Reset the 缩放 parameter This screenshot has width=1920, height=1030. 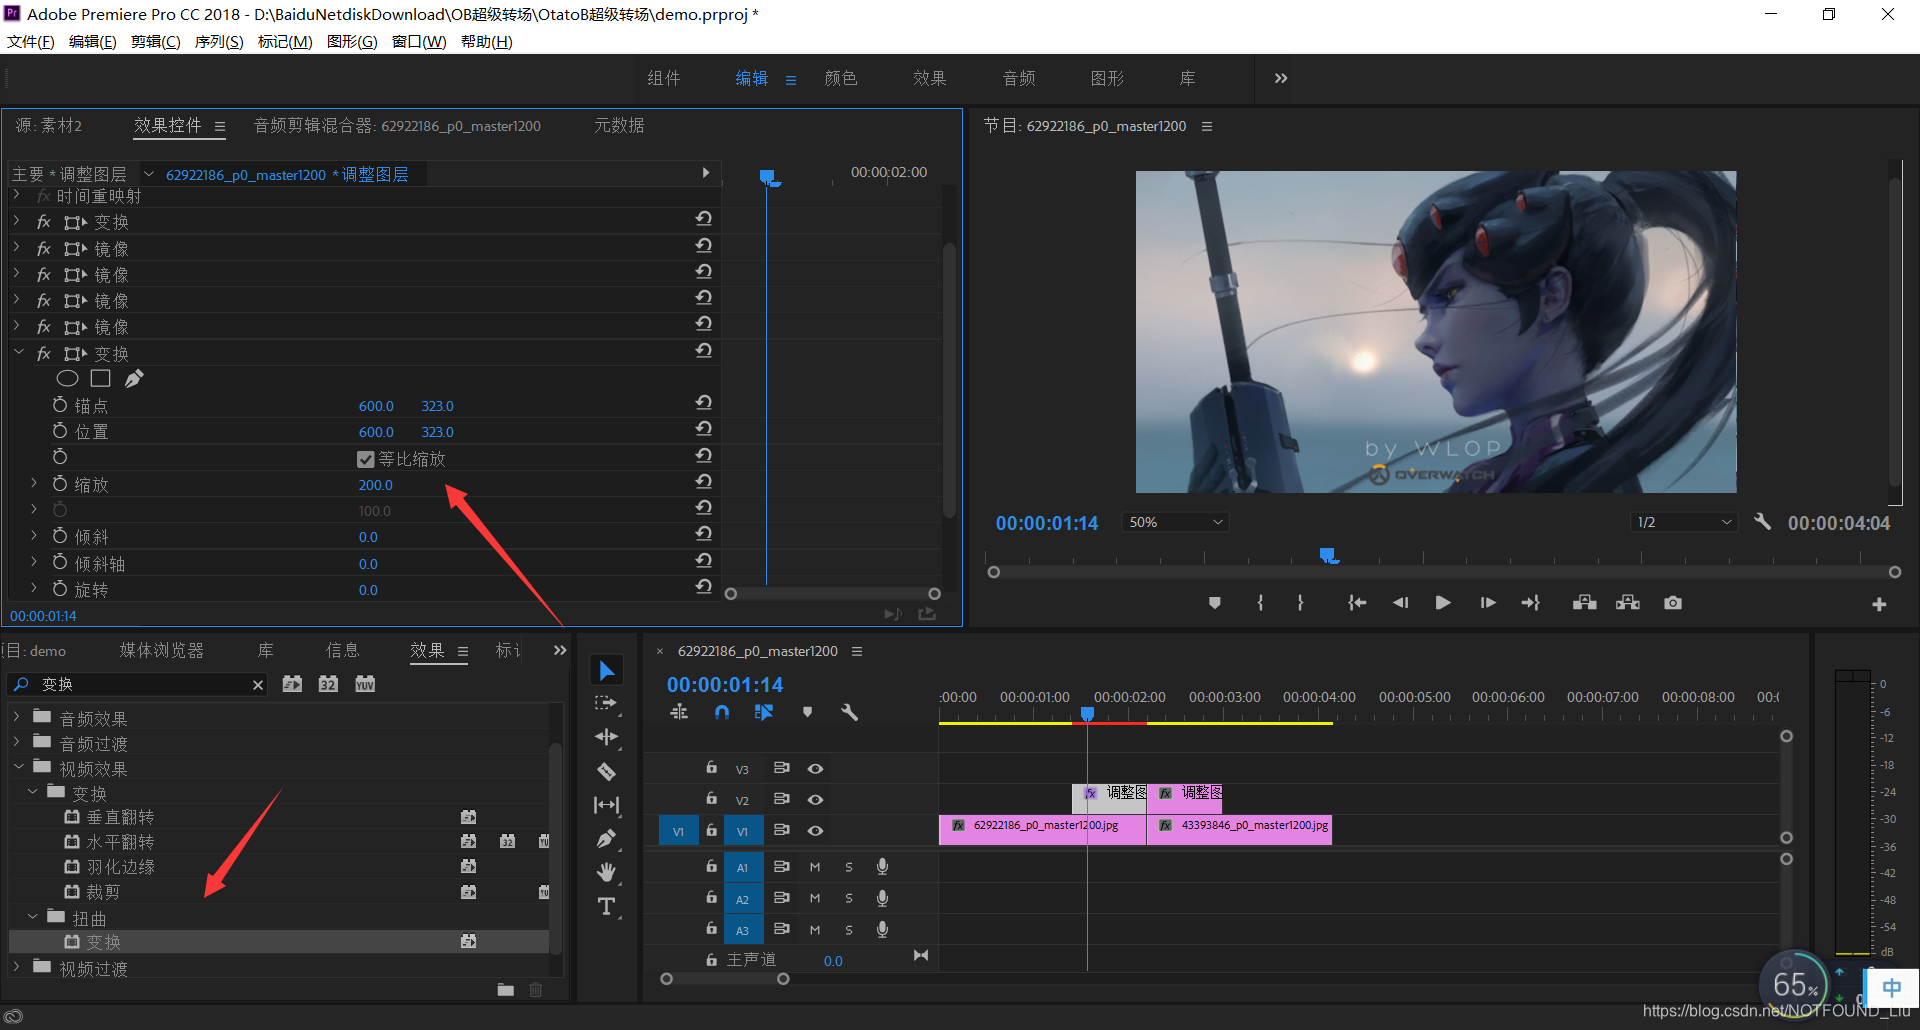[x=704, y=482]
